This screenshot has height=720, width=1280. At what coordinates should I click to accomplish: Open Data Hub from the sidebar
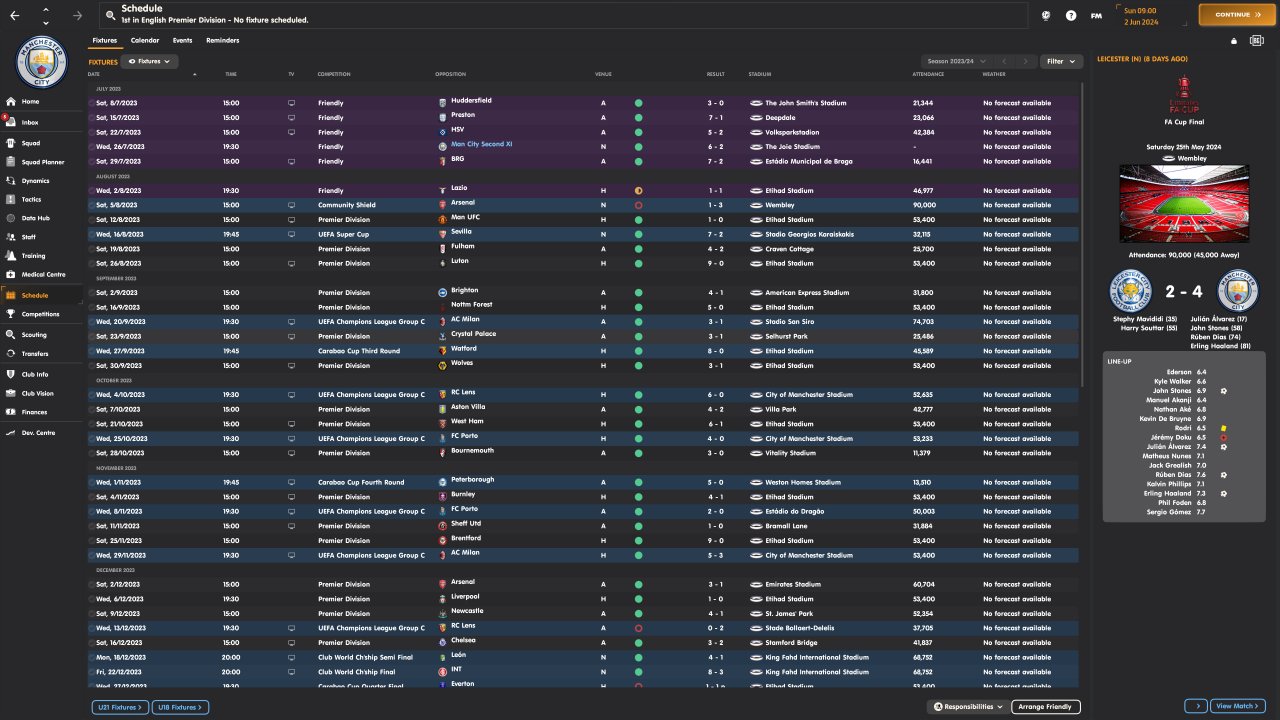(x=41, y=218)
